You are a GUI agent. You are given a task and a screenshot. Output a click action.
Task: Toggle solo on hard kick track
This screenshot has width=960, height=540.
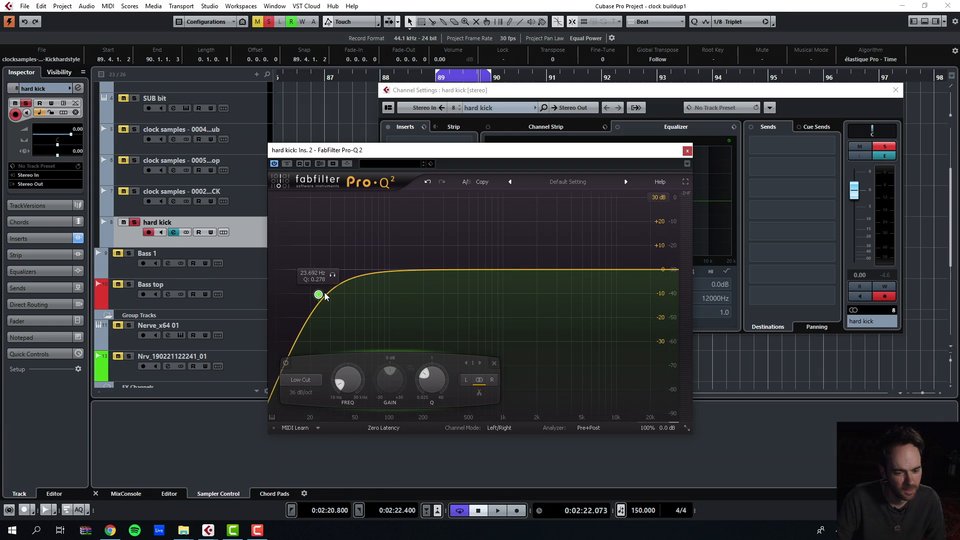[x=134, y=222]
